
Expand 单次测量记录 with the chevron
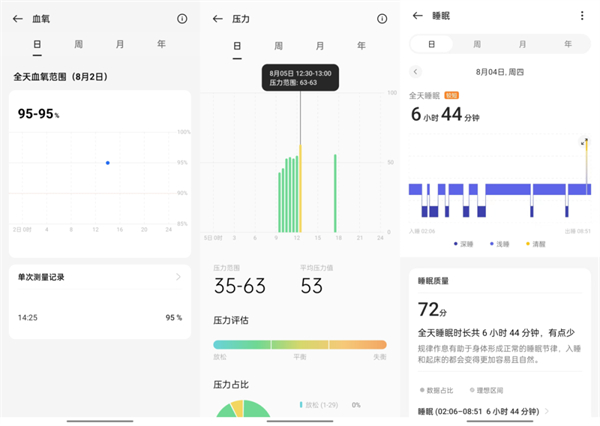[x=179, y=276]
